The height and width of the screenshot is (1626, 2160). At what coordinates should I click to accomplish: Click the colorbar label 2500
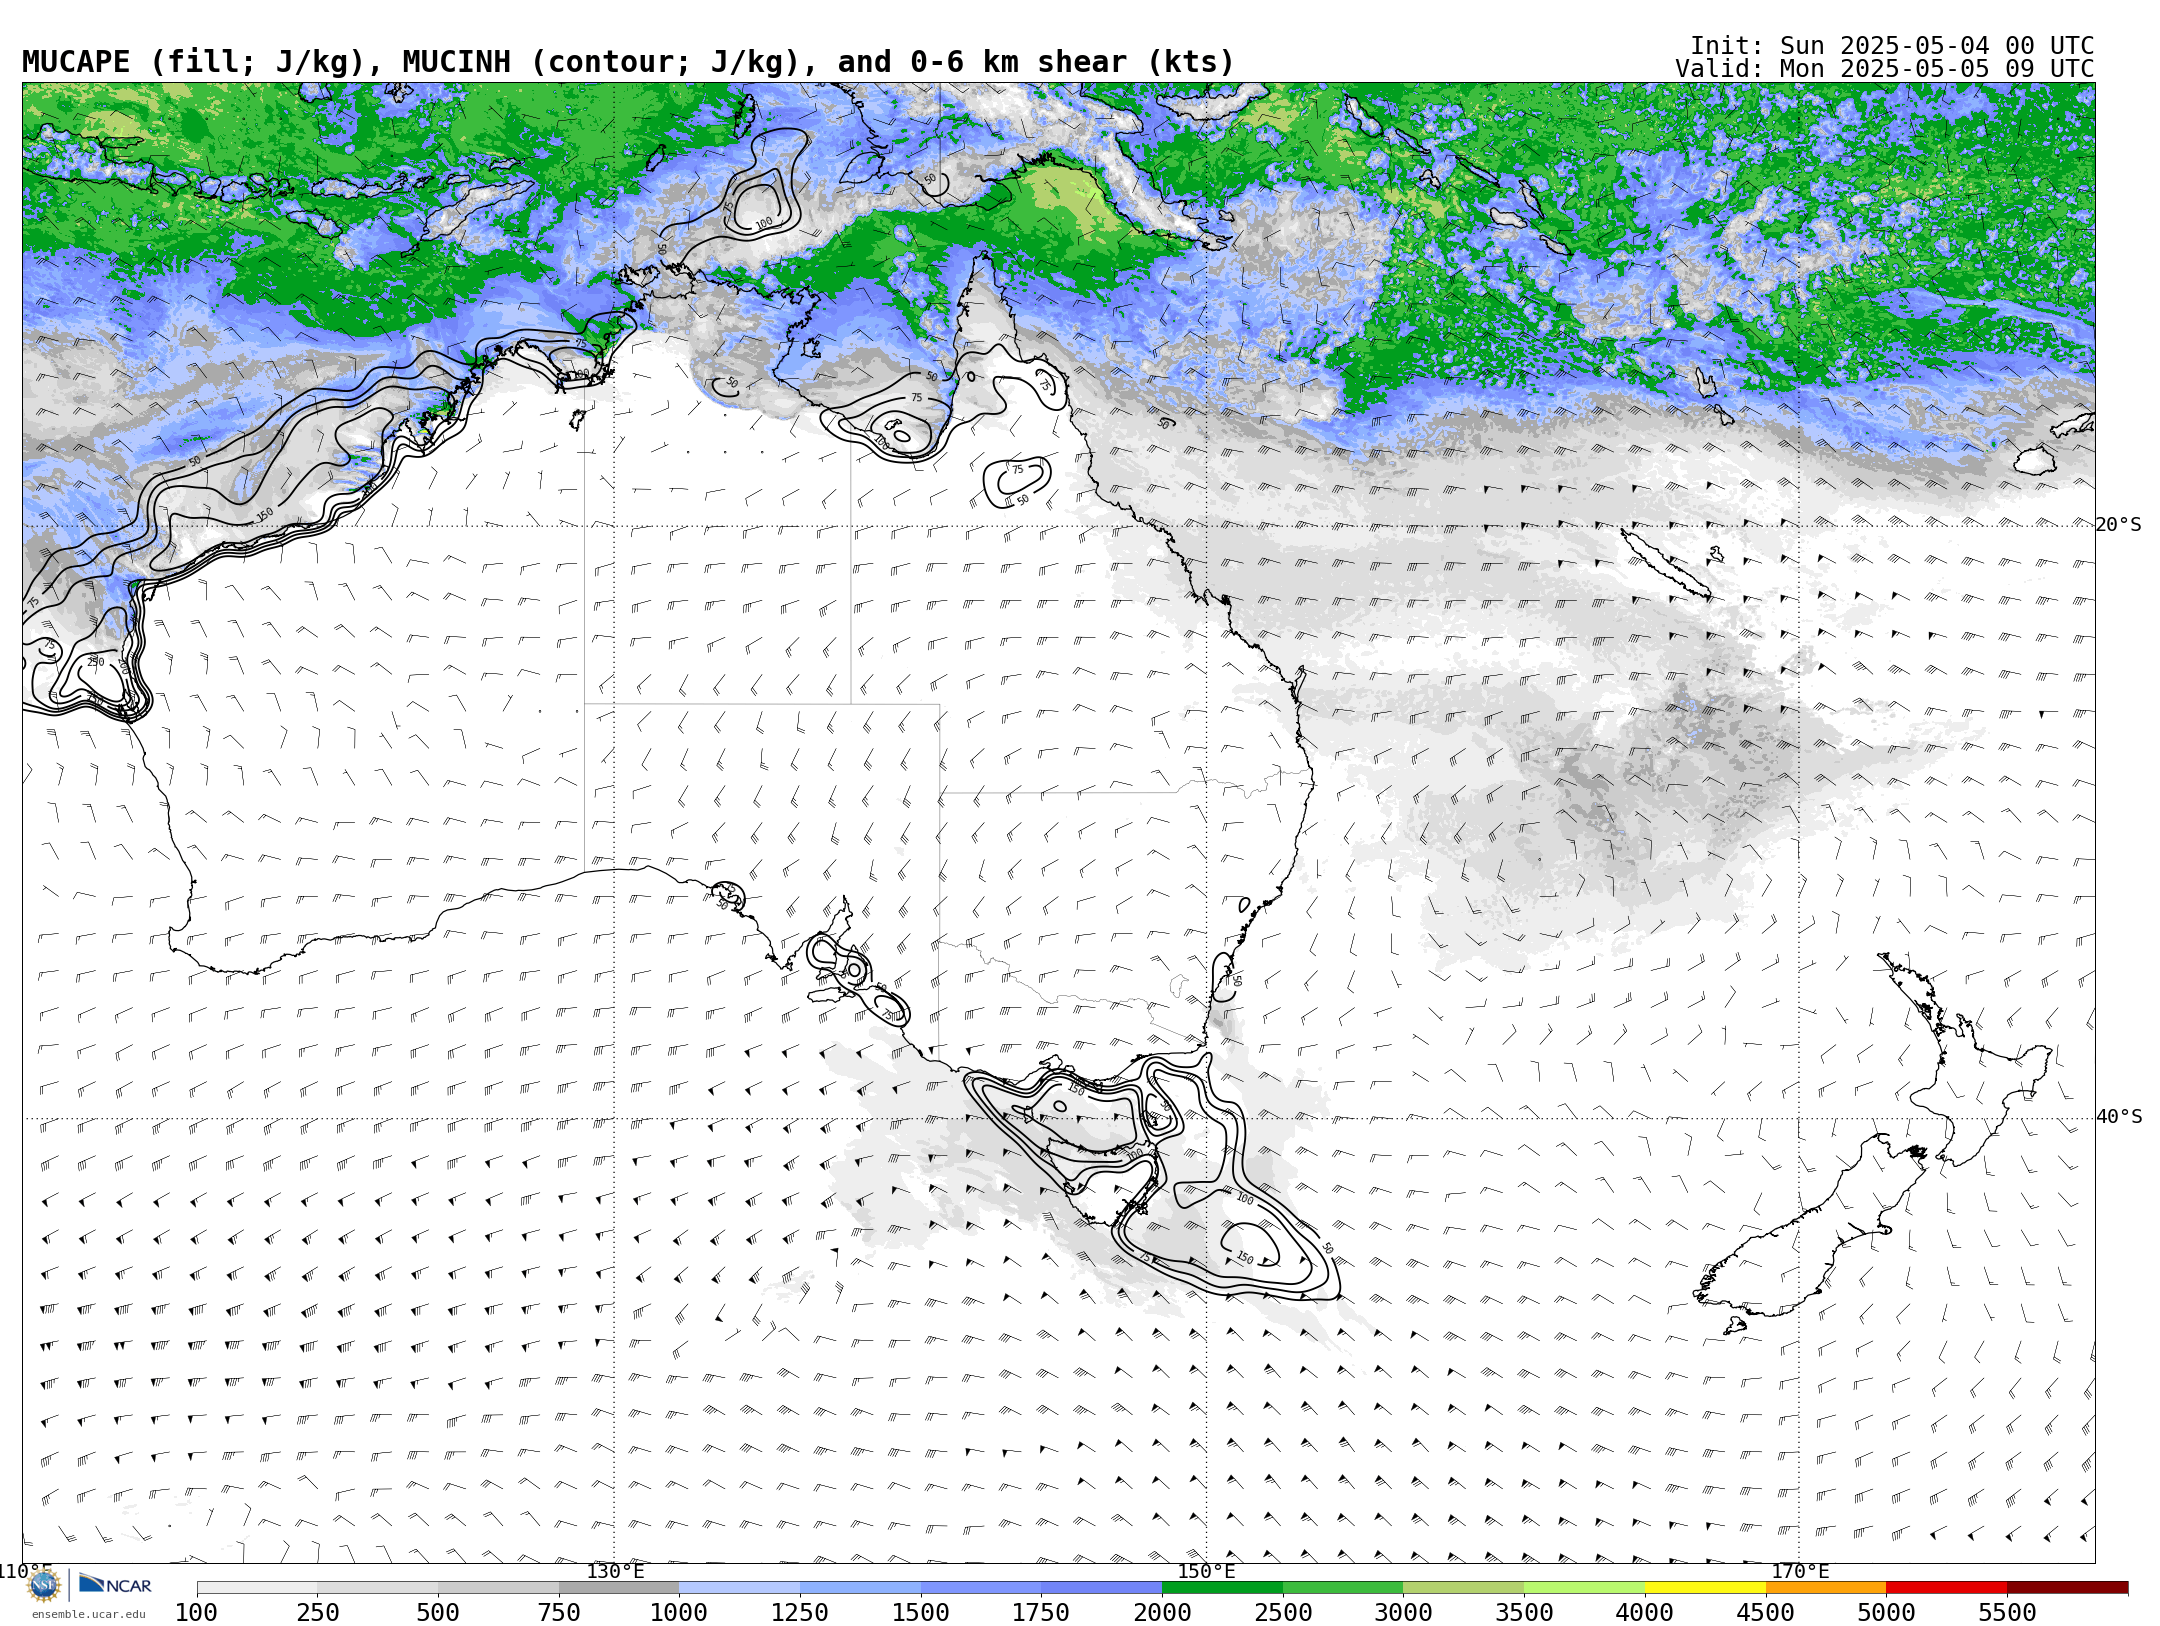coord(1283,1613)
